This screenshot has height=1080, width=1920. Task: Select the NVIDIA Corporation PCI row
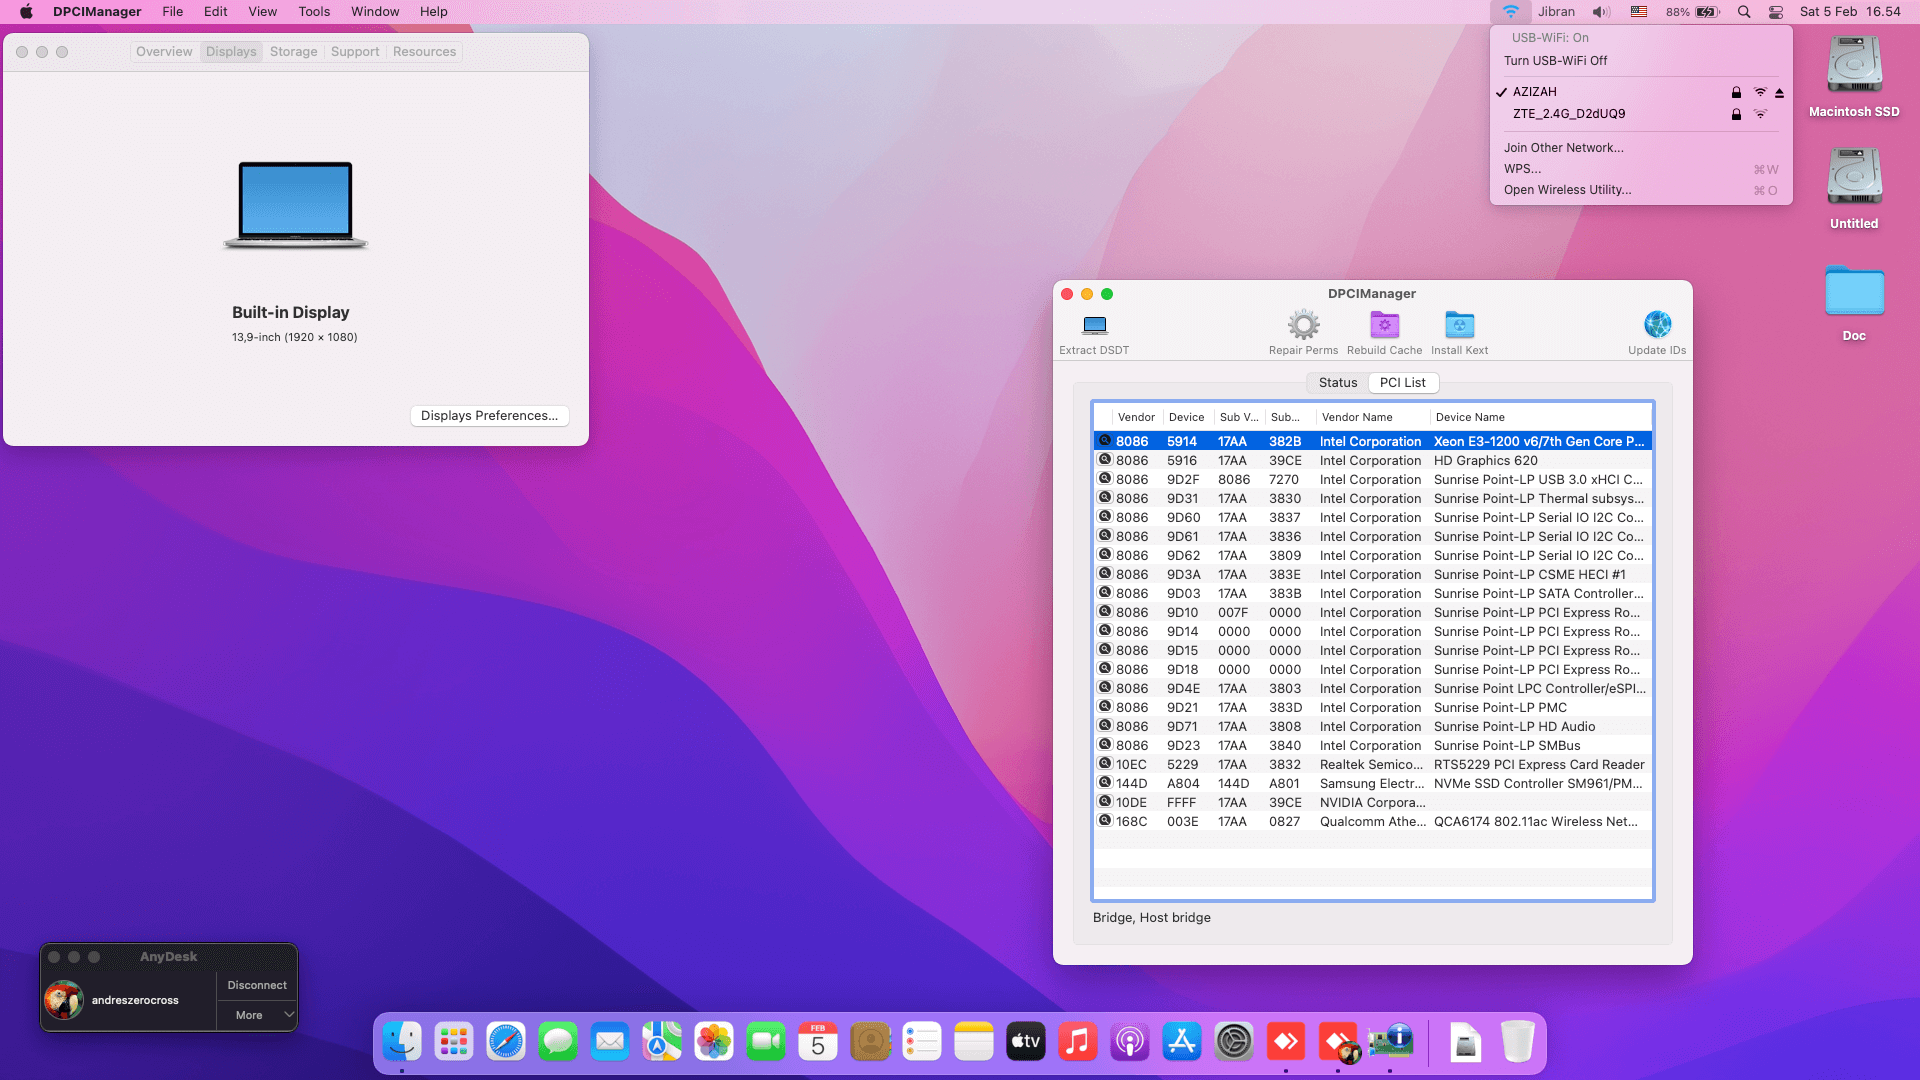1372,803
